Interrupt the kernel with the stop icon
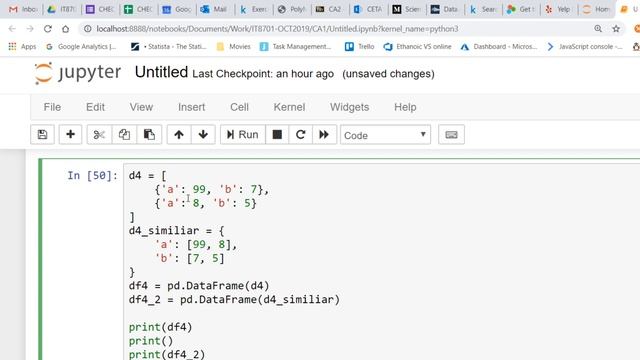 277,135
